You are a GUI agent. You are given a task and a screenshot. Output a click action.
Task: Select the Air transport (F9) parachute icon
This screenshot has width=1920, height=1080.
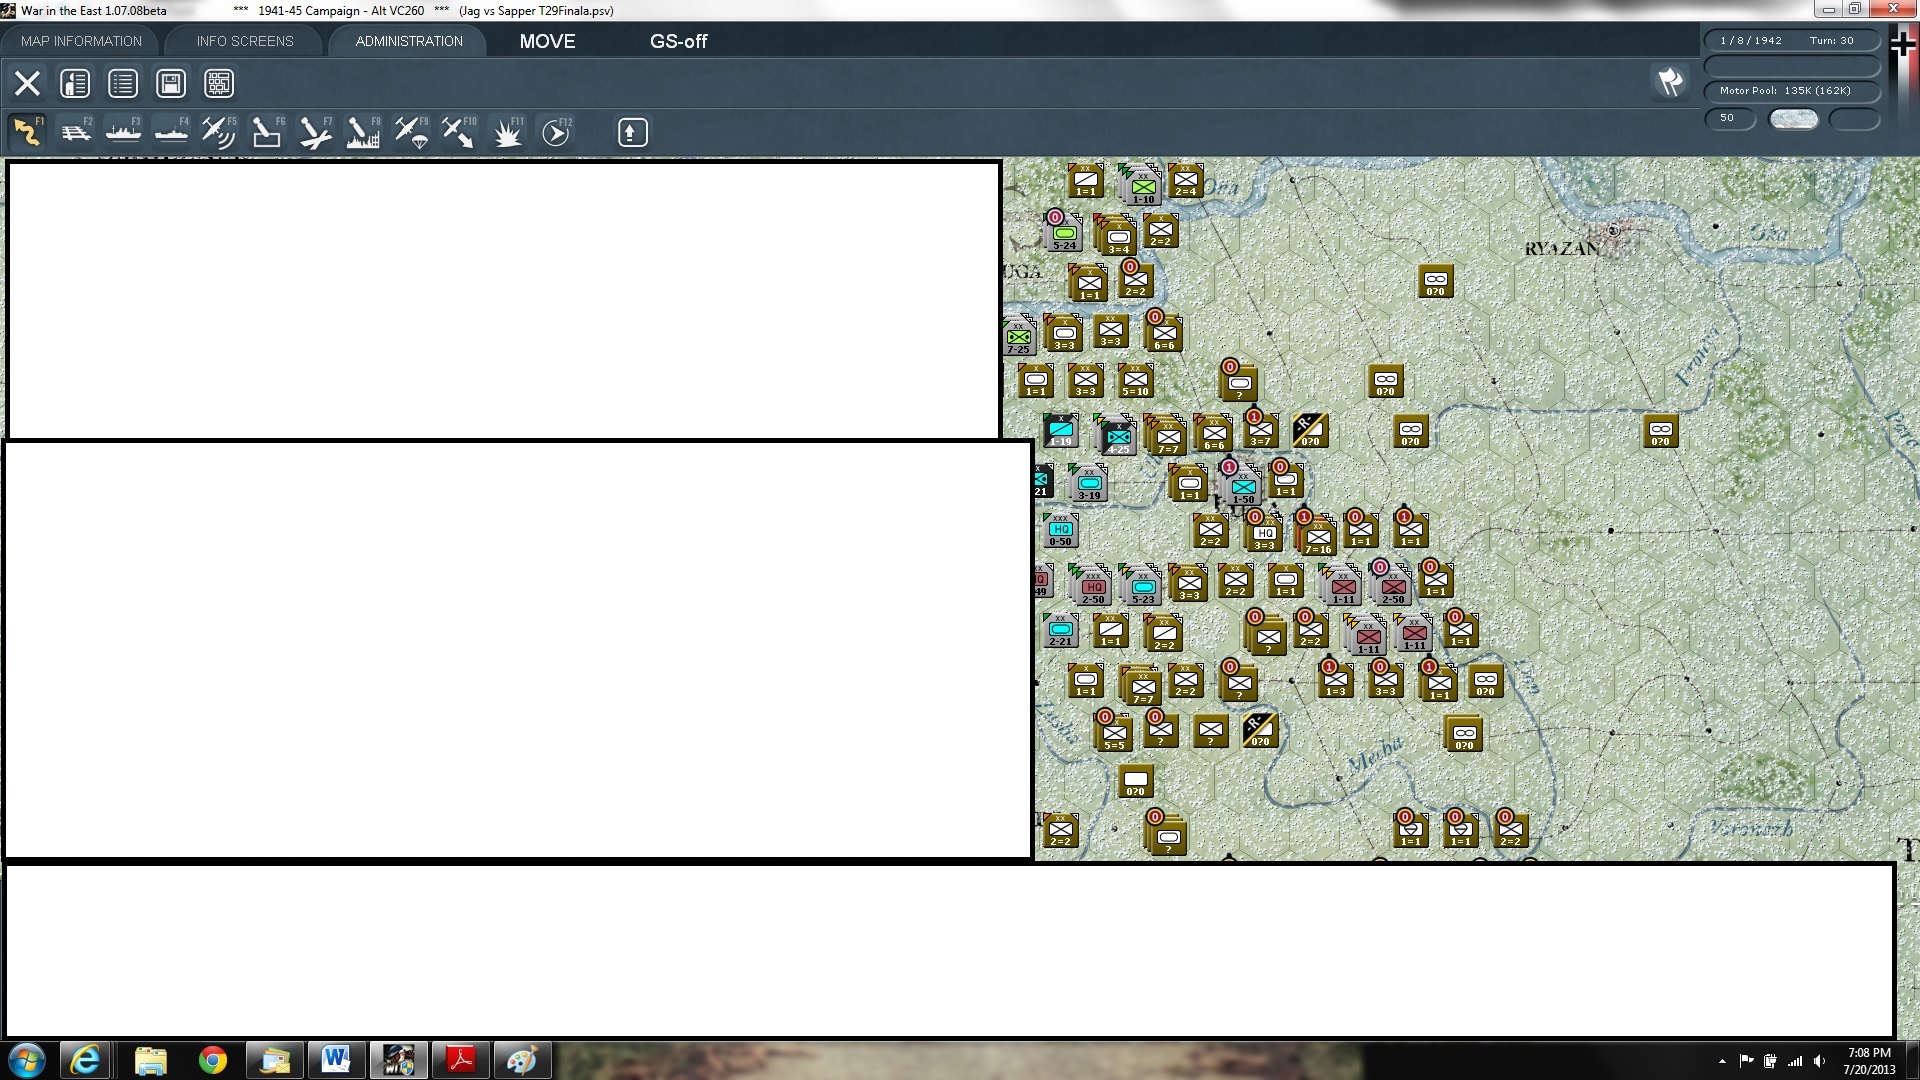point(411,132)
